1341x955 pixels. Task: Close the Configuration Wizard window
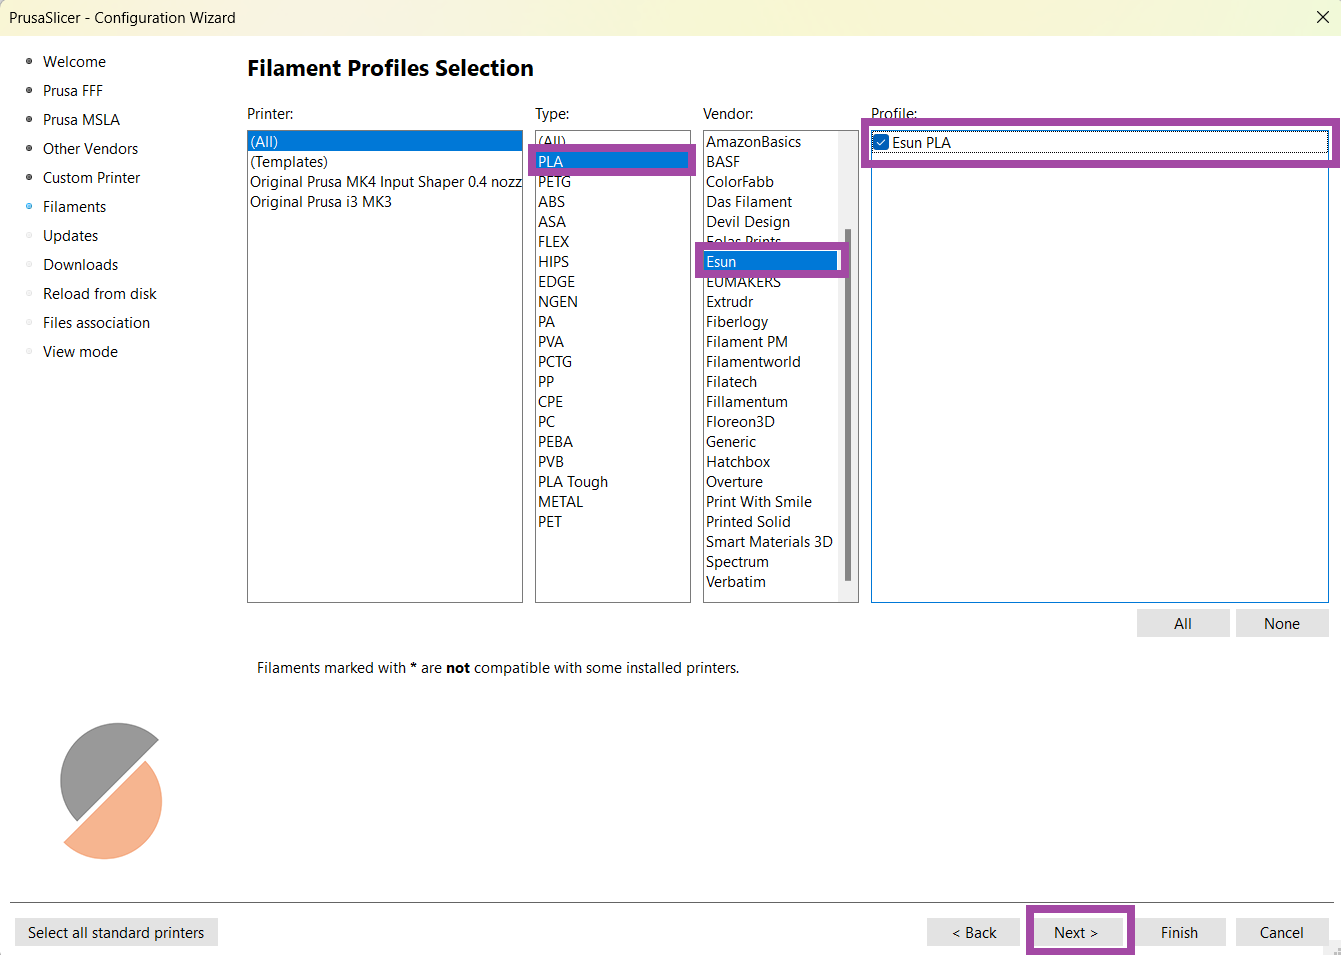[x=1322, y=17]
